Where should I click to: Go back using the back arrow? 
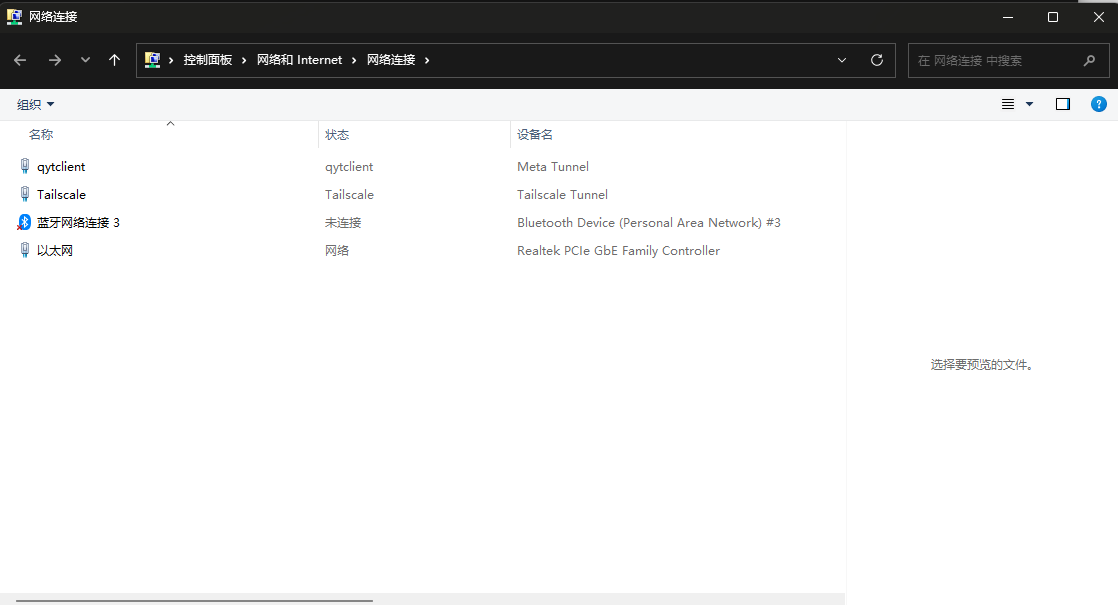click(x=20, y=61)
